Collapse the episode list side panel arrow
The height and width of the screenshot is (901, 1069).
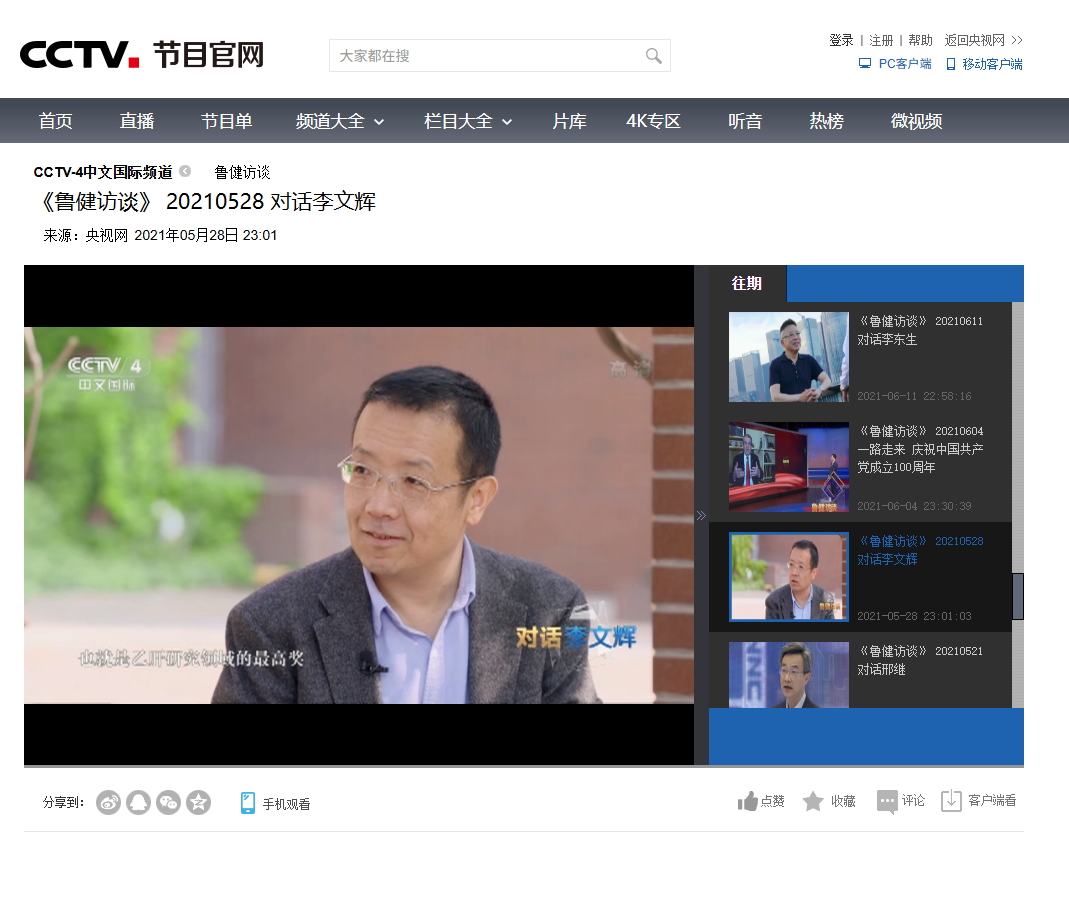[x=701, y=515]
